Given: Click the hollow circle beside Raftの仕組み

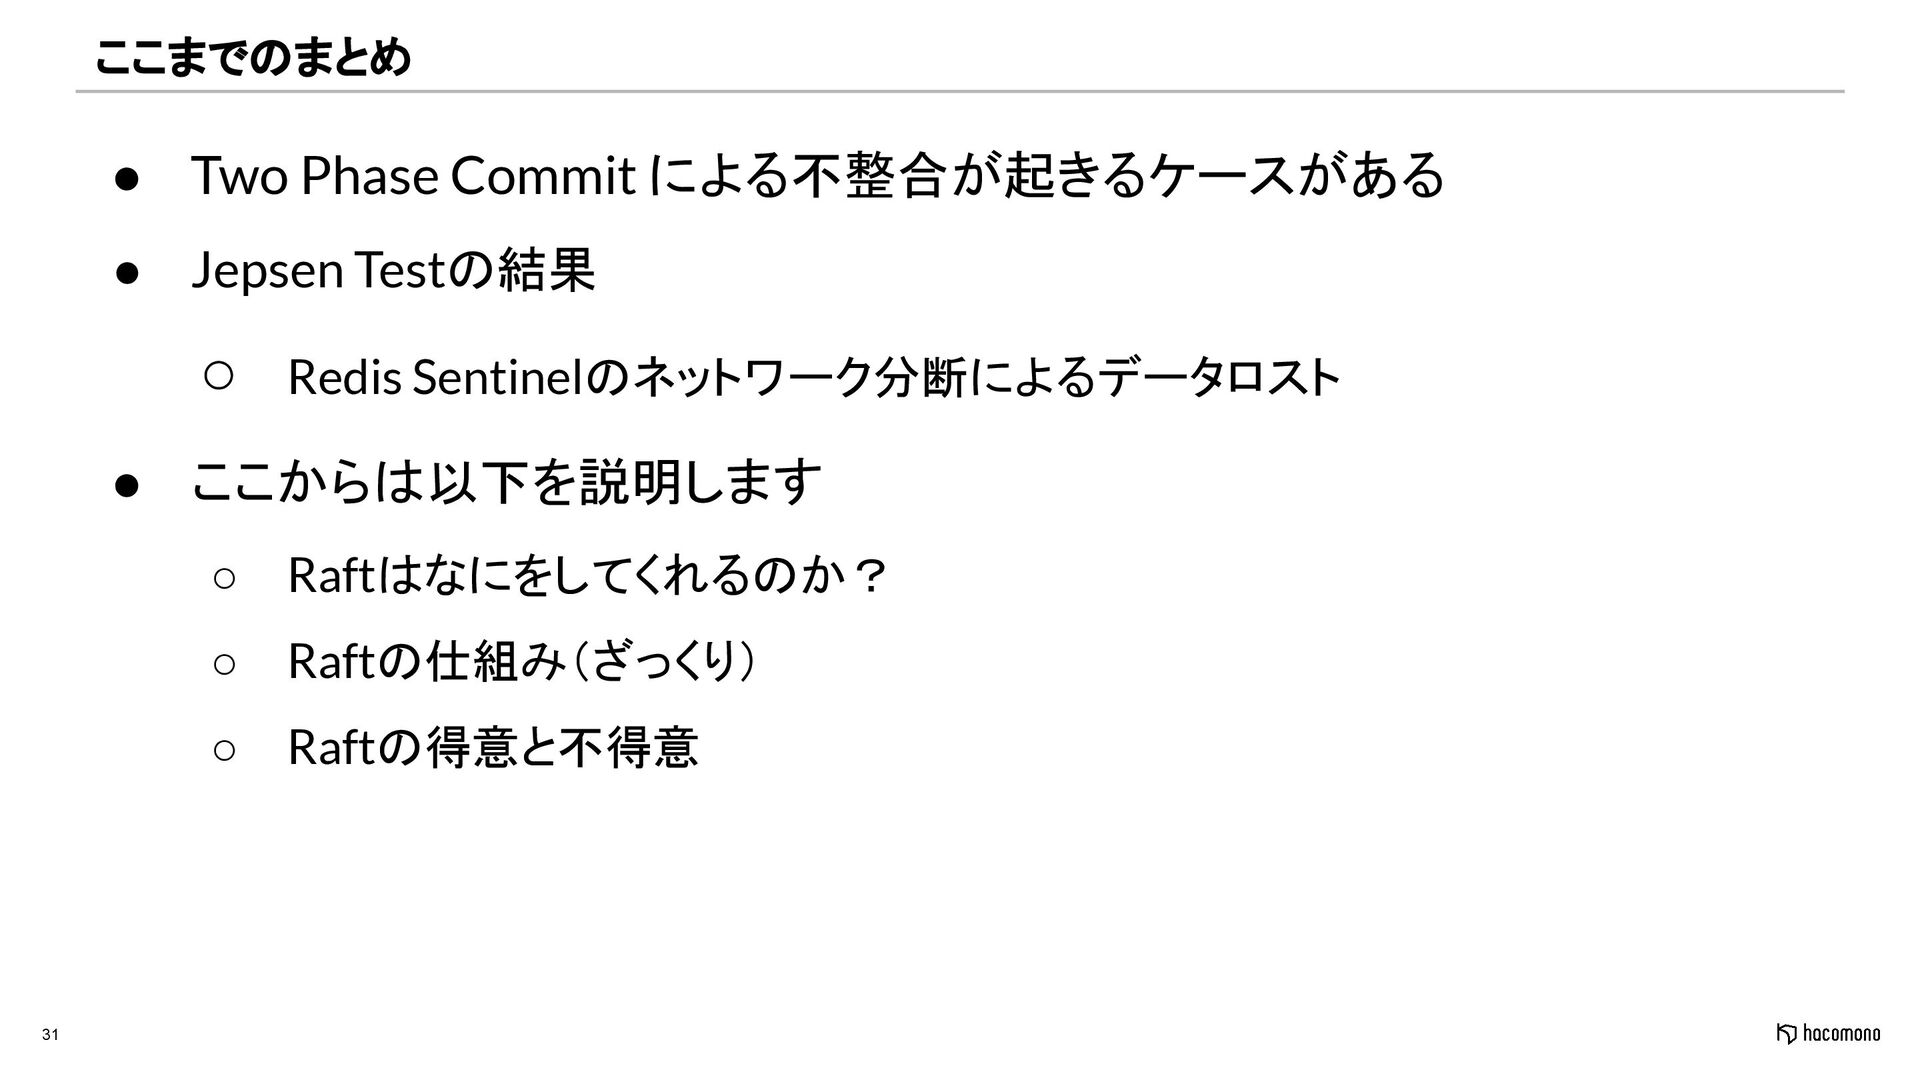Looking at the screenshot, I should 224,664.
